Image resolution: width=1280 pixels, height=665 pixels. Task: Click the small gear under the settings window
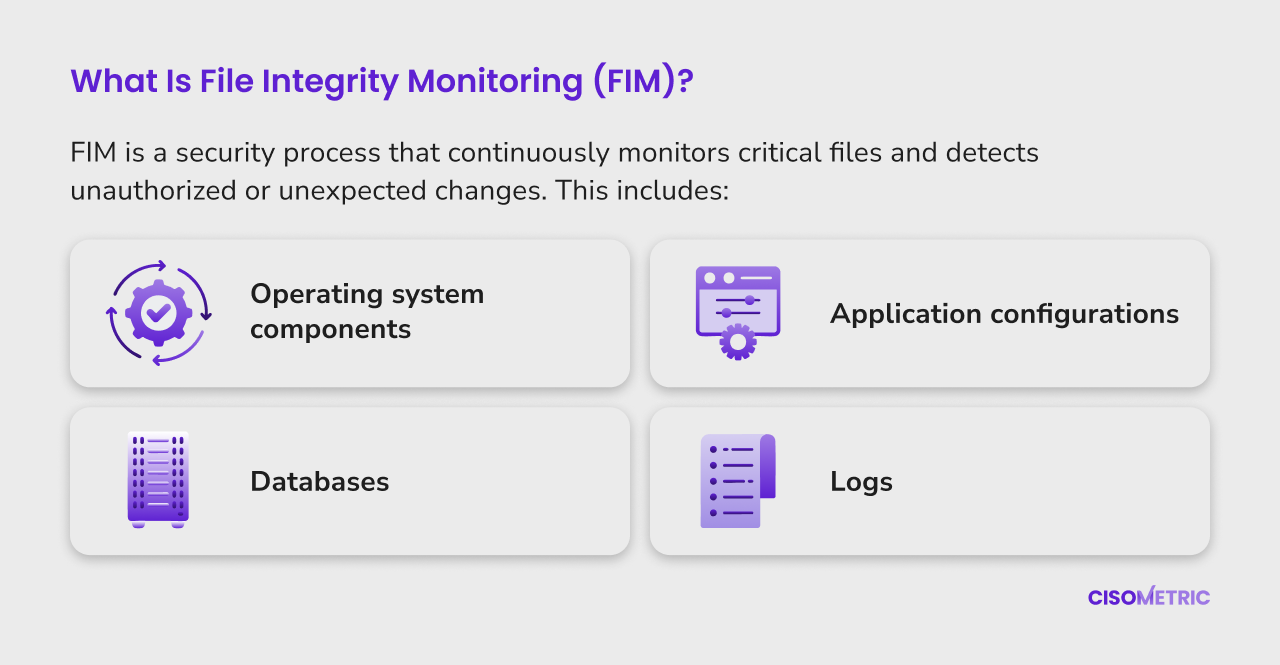[738, 342]
